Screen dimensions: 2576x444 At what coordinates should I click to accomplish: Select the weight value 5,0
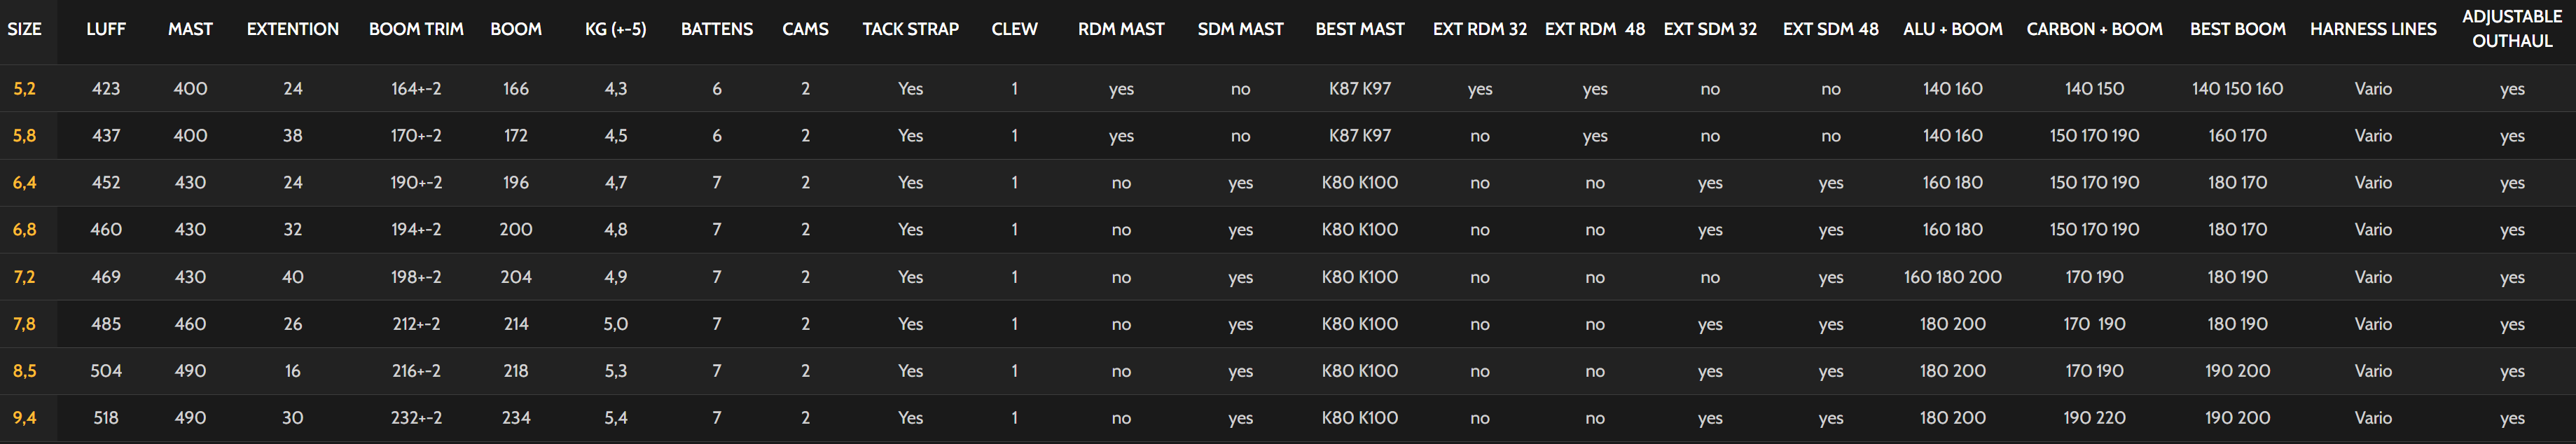pos(615,324)
